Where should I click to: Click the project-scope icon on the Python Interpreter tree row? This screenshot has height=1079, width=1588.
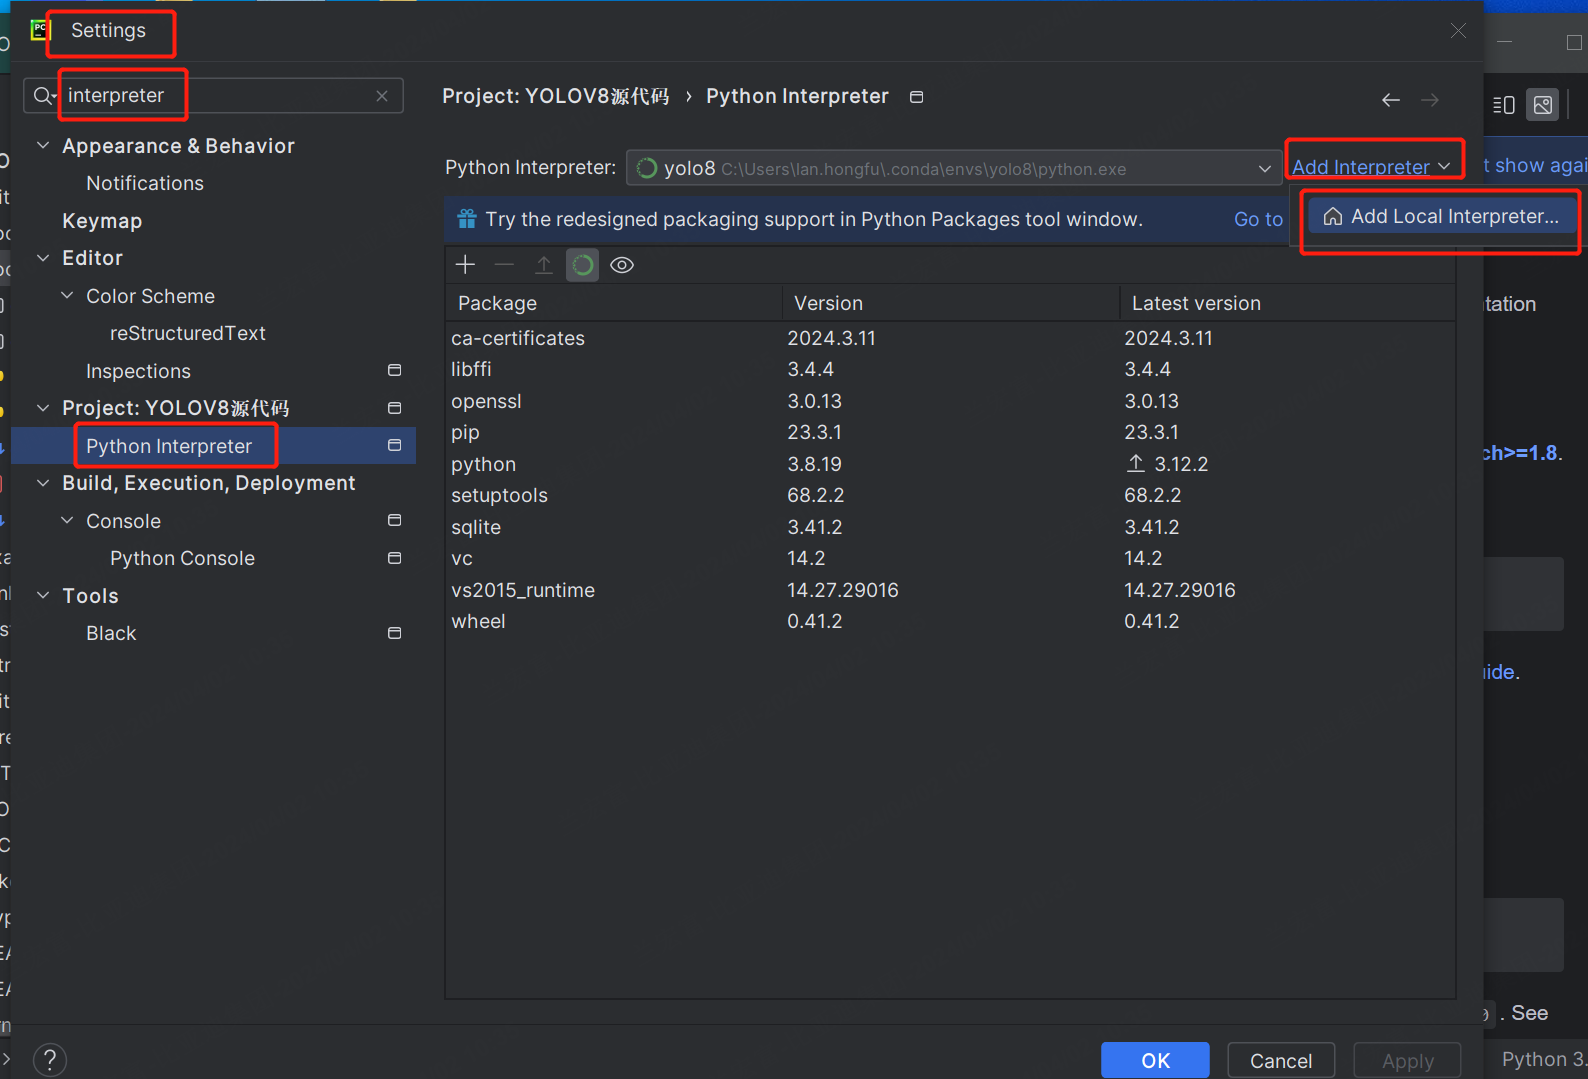(x=394, y=445)
